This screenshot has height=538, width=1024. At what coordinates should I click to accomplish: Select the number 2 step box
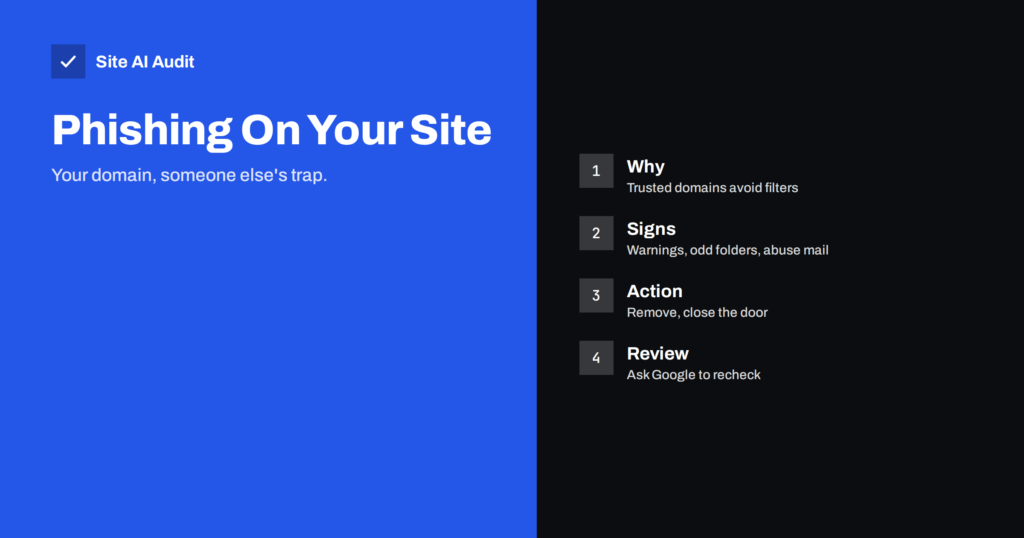click(596, 233)
